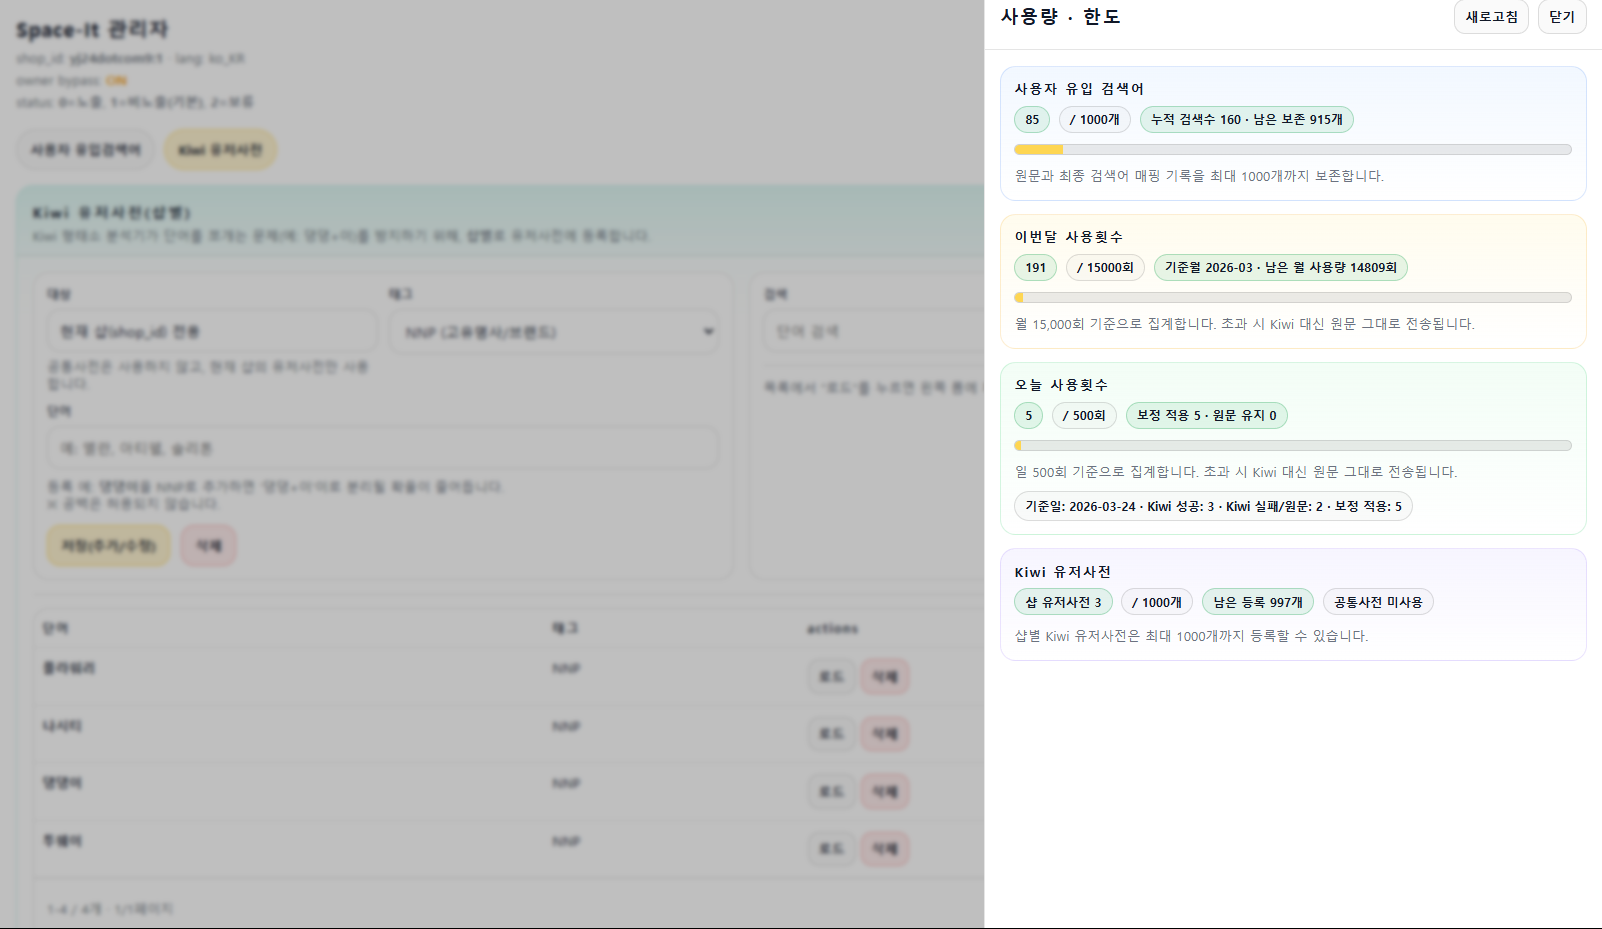Open the 태그 NNP dropdown

558,332
